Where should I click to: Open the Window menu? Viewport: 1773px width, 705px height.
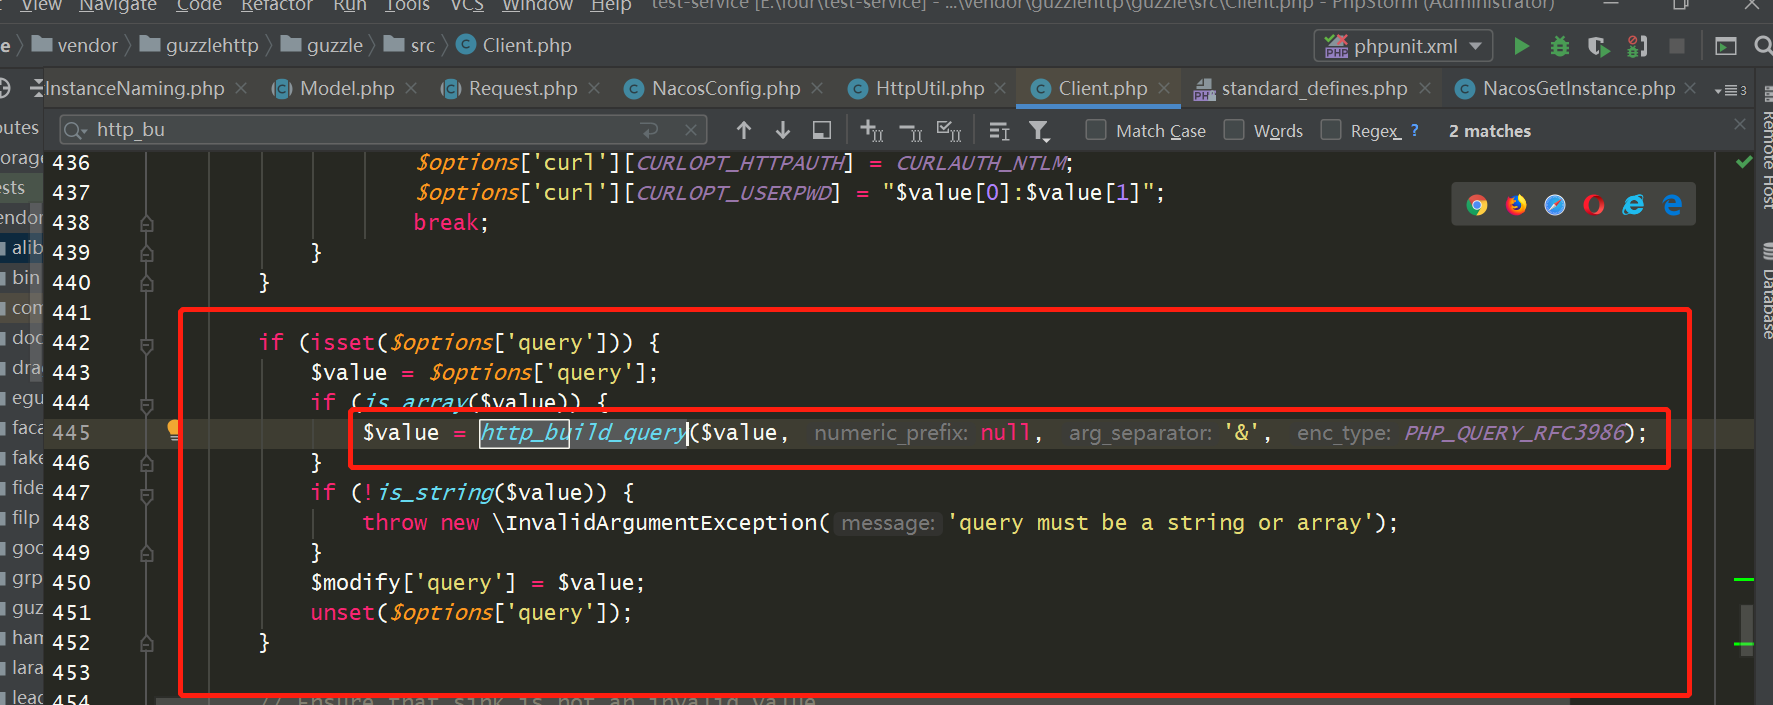[537, 6]
